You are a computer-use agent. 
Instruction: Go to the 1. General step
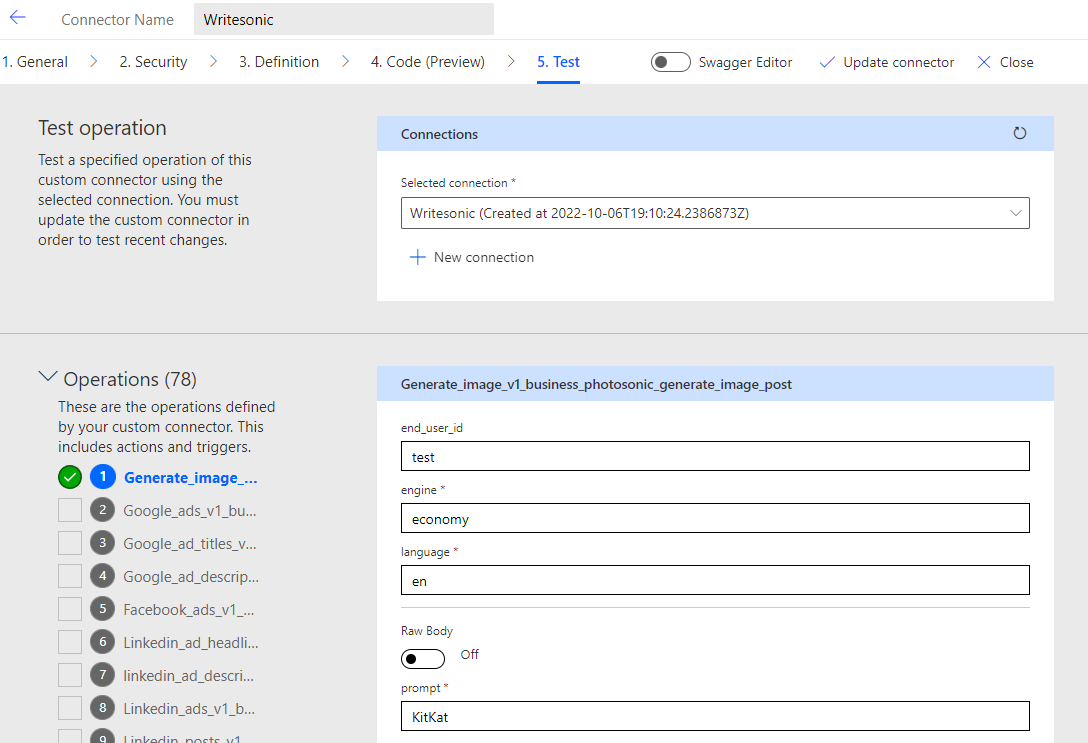pyautogui.click(x=35, y=62)
